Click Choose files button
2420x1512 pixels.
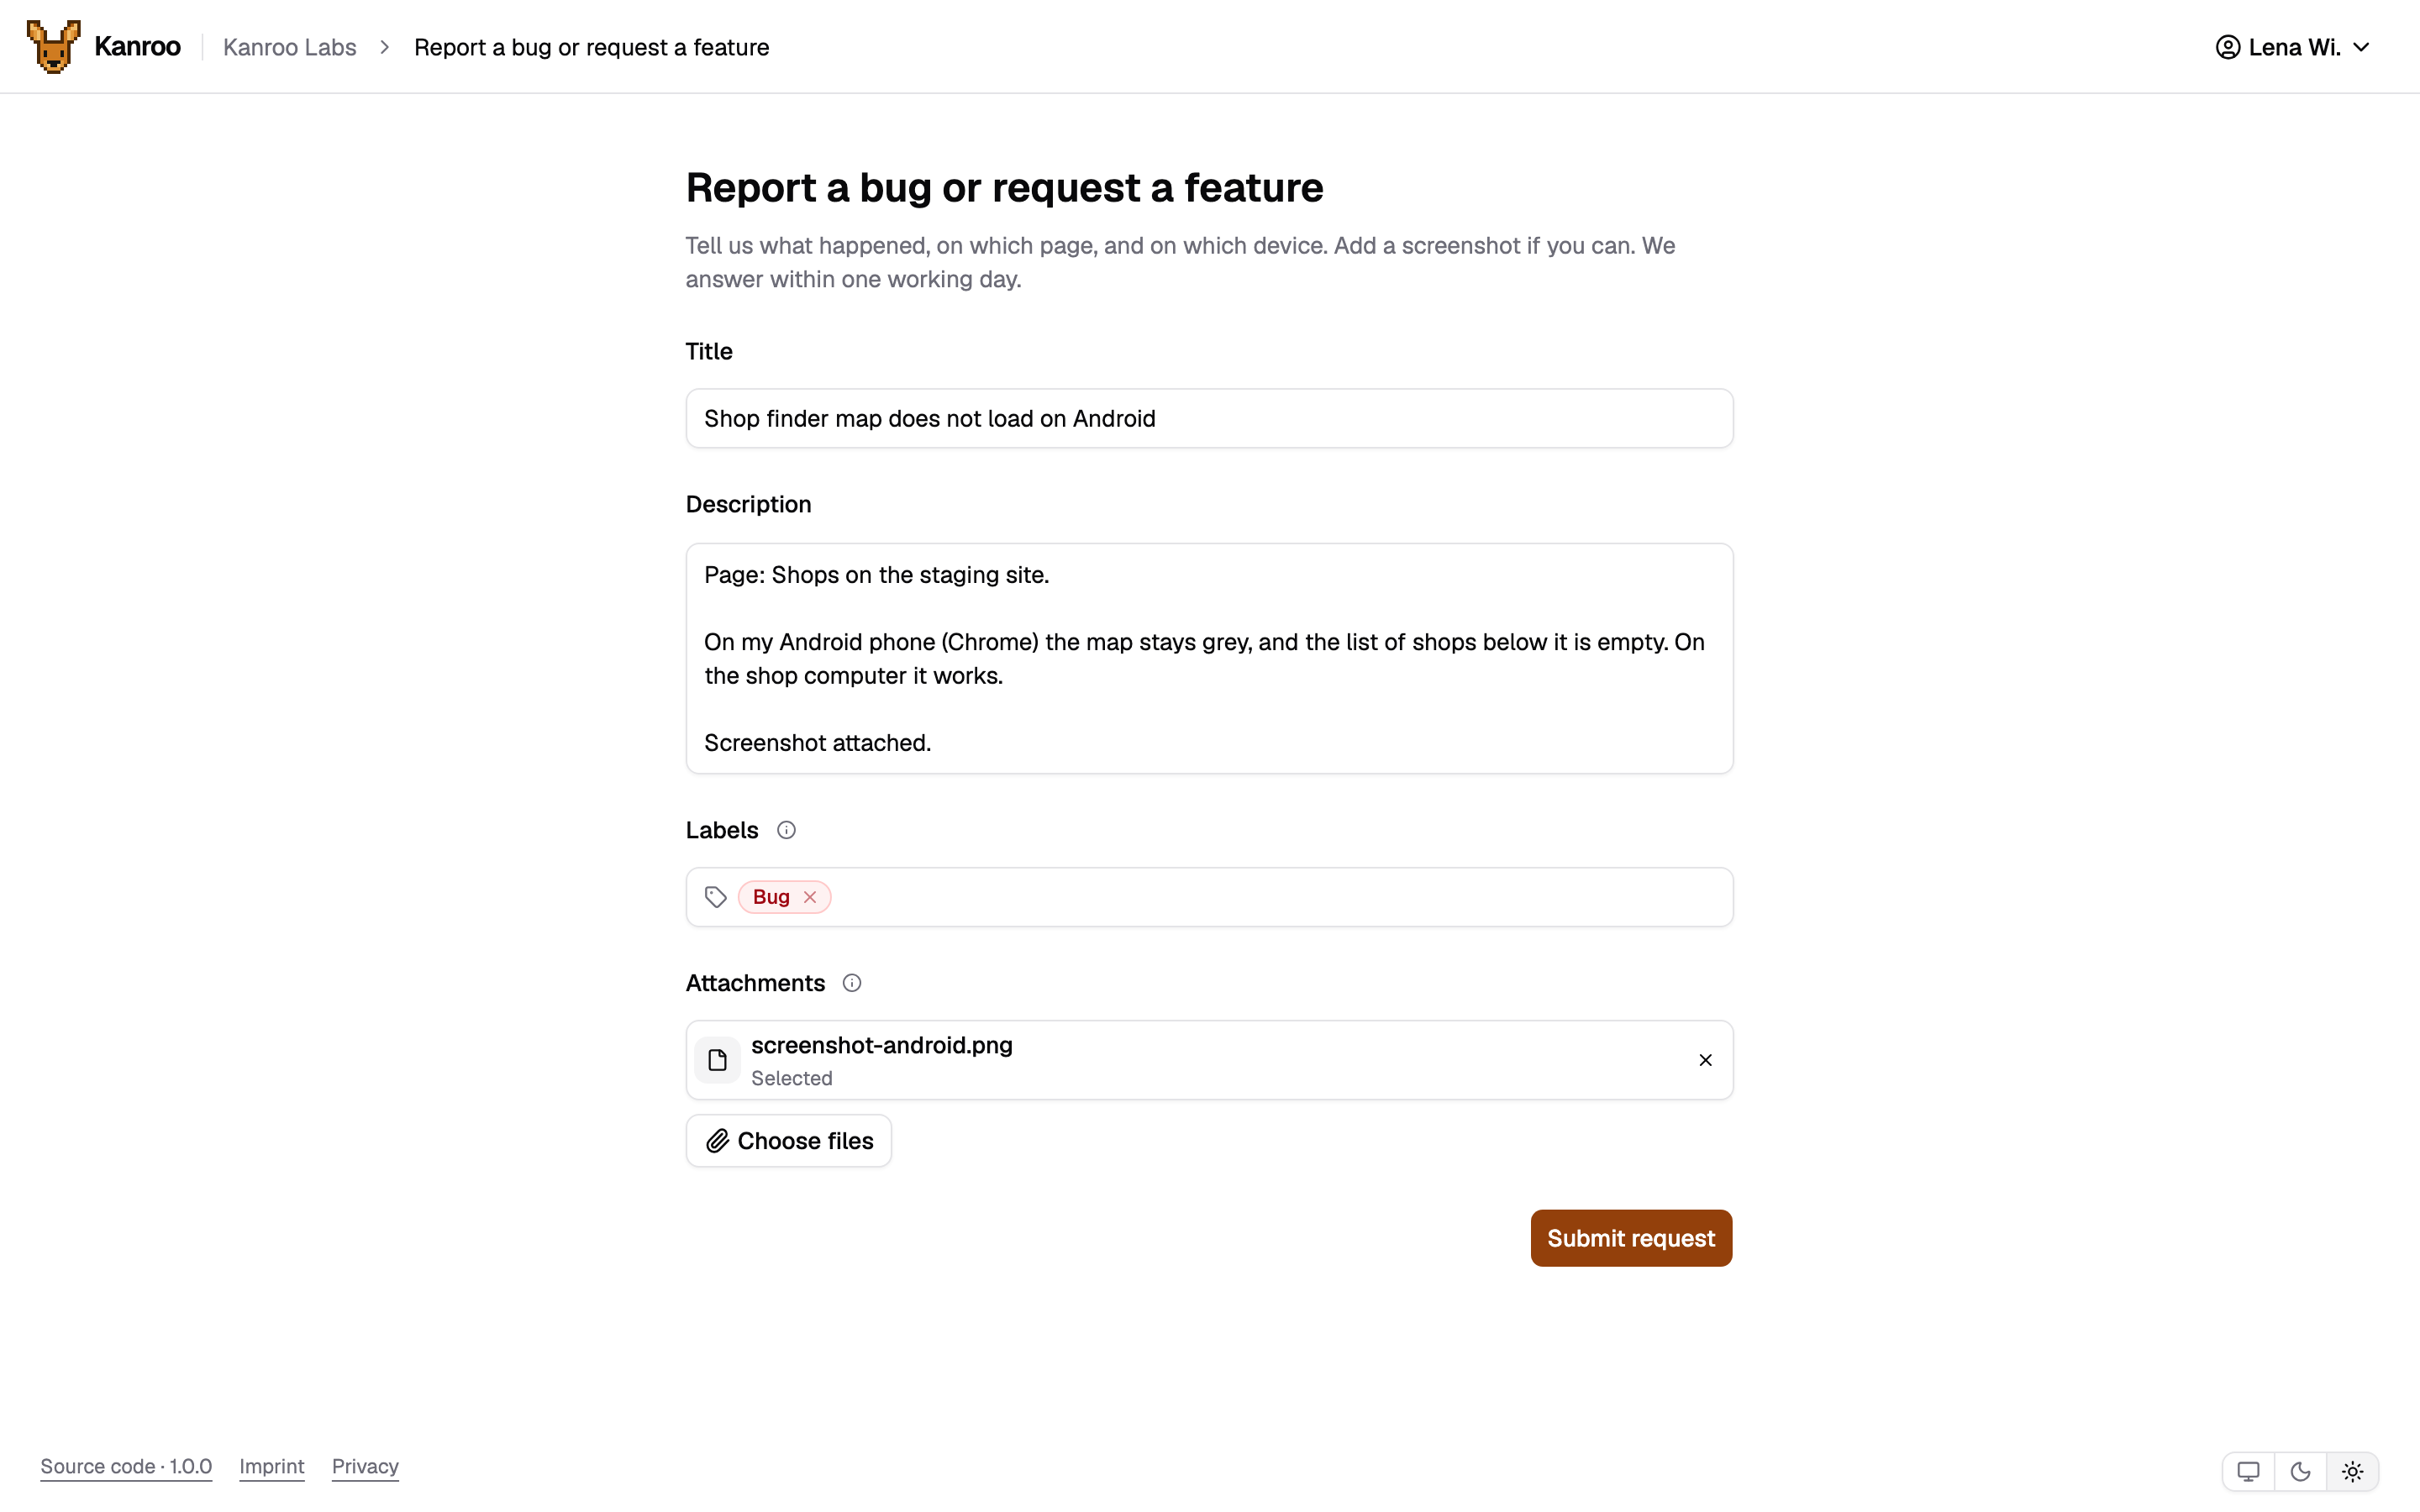point(788,1141)
